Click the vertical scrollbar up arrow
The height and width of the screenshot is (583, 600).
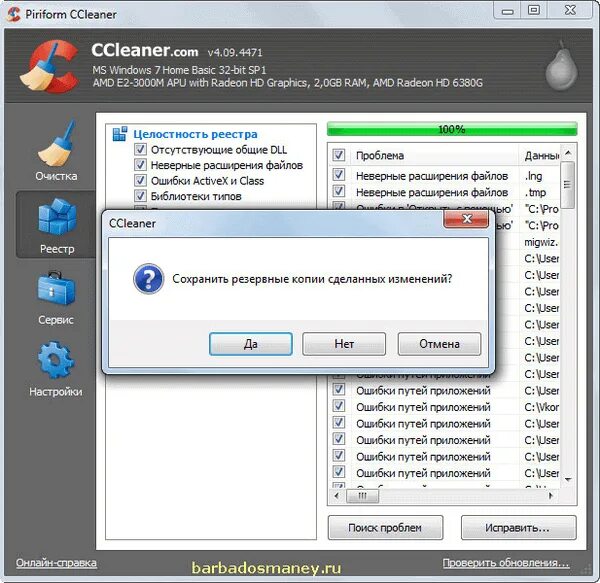pyautogui.click(x=568, y=153)
